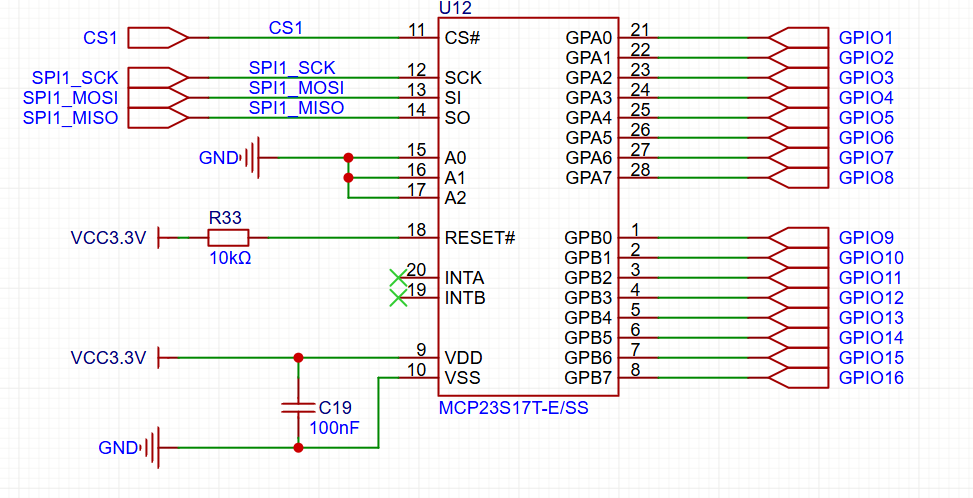Click the GPIO5 port label
The width and height of the screenshot is (973, 498).
(866, 118)
